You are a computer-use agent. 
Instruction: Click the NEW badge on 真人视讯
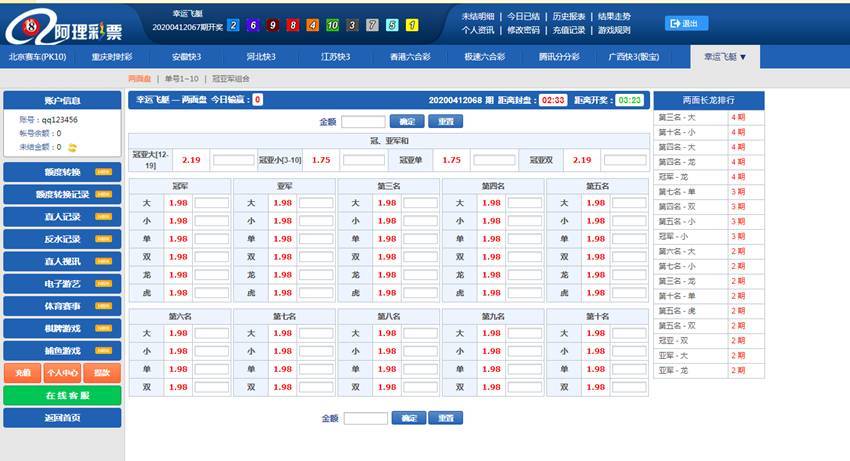tap(103, 260)
